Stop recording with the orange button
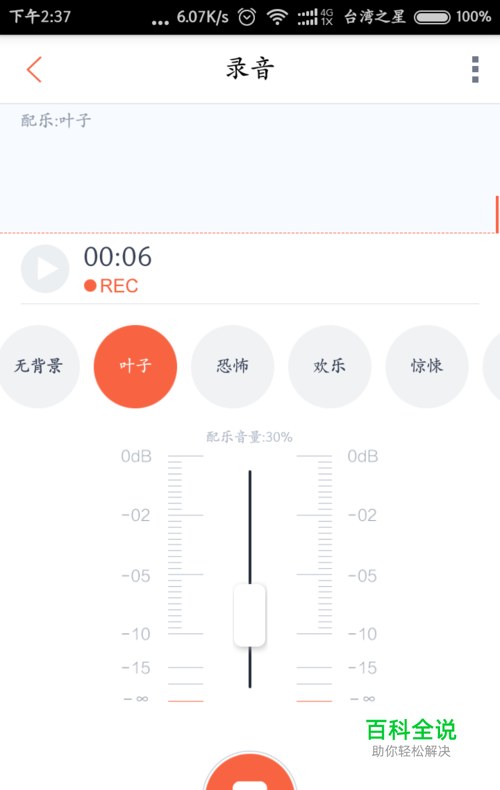This screenshot has width=500, height=790. click(250, 771)
